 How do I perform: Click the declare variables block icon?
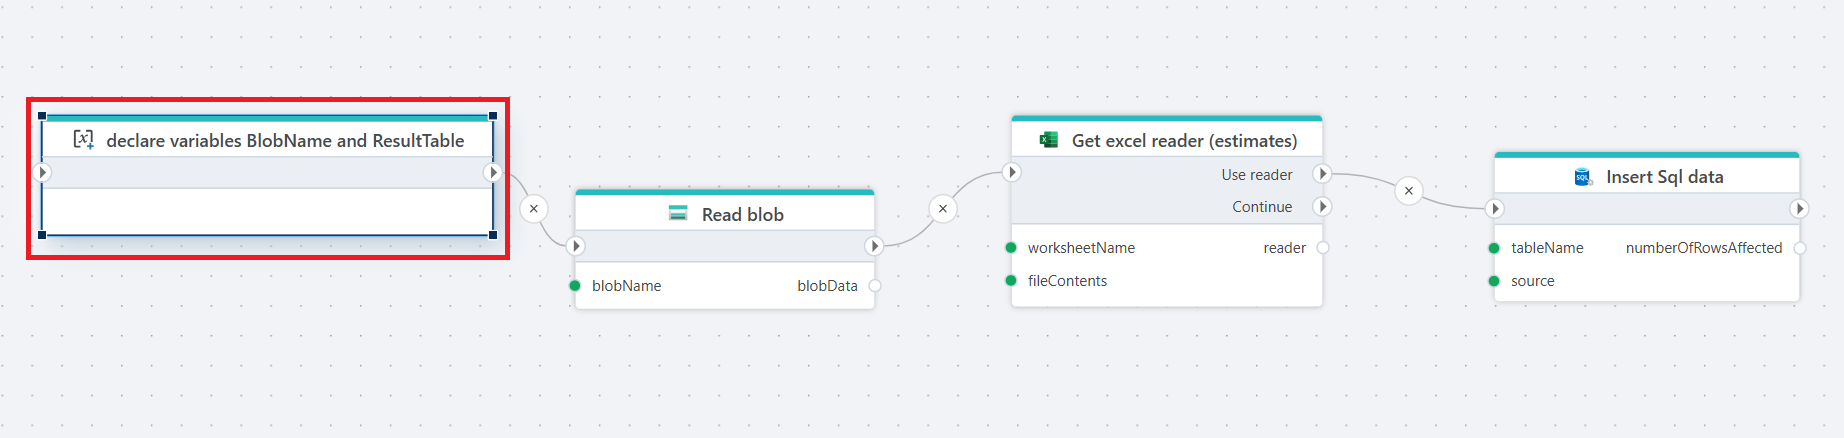click(84, 140)
